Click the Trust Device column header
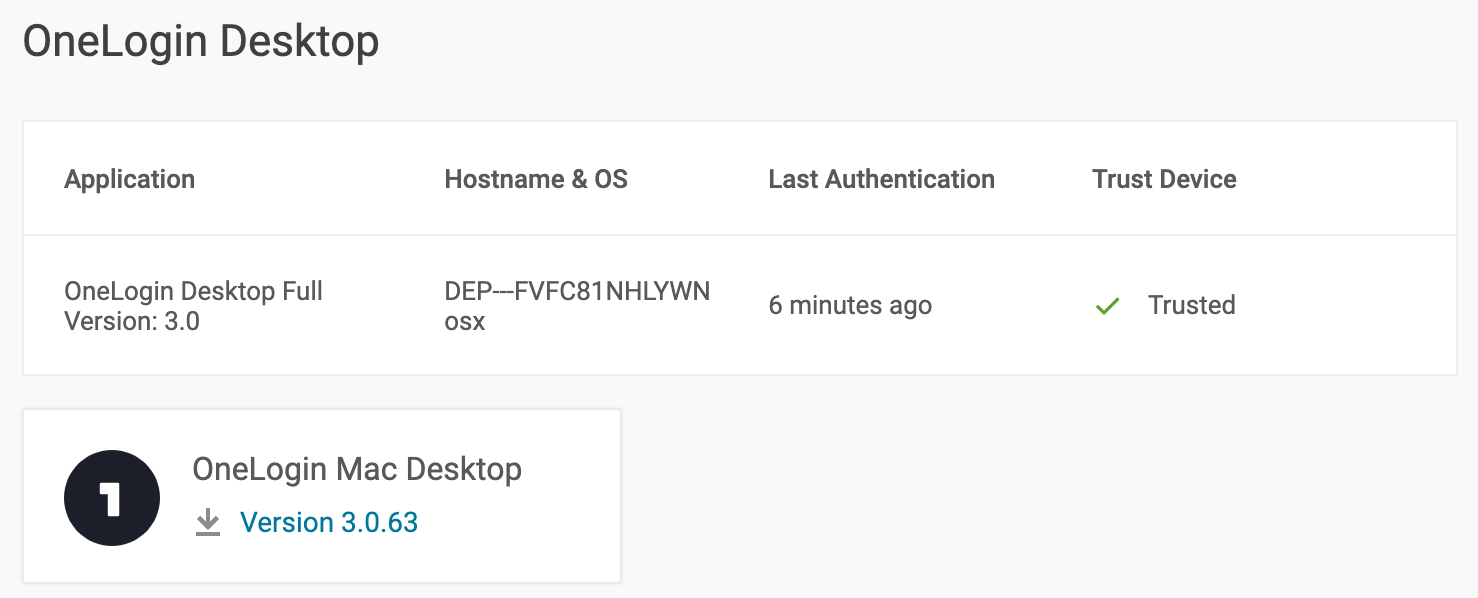This screenshot has height=598, width=1478. click(1164, 180)
